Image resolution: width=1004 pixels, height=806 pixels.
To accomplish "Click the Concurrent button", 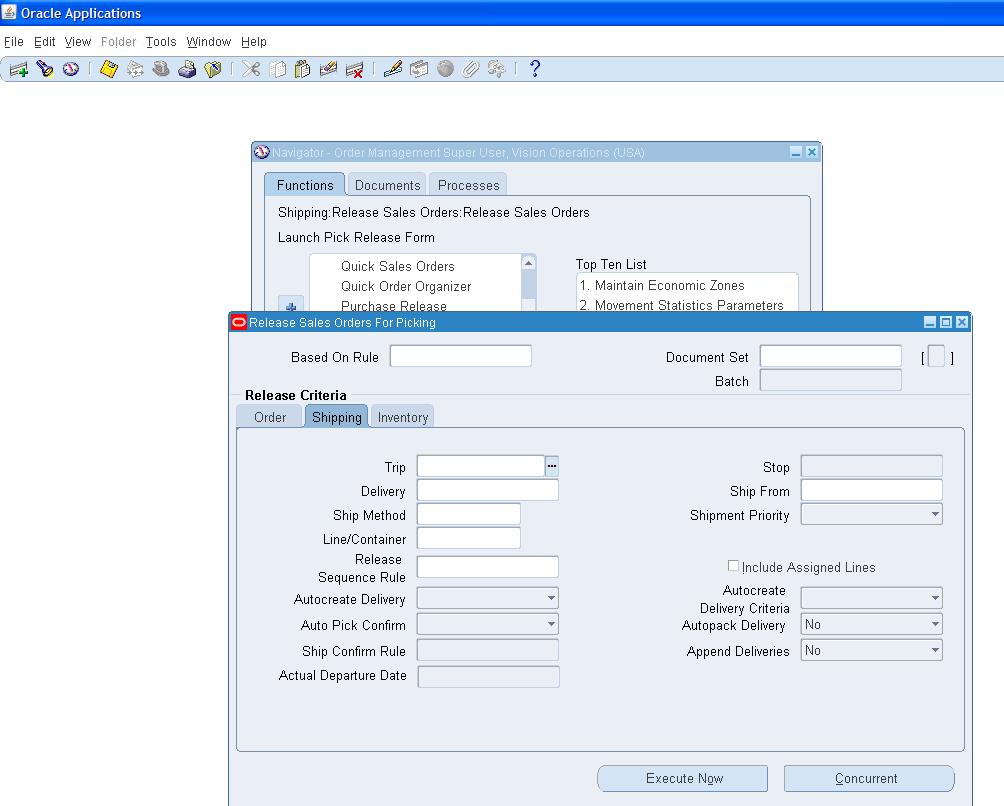I will pos(869,778).
